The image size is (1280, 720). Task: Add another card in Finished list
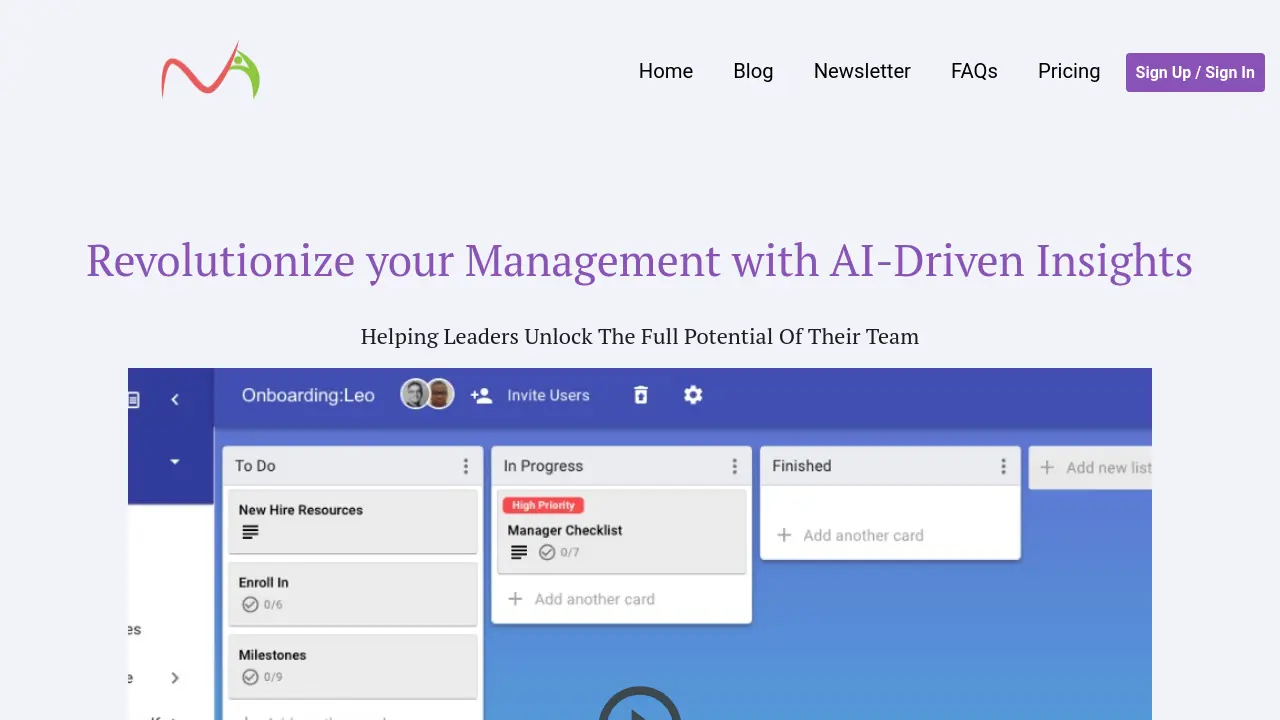pos(850,535)
